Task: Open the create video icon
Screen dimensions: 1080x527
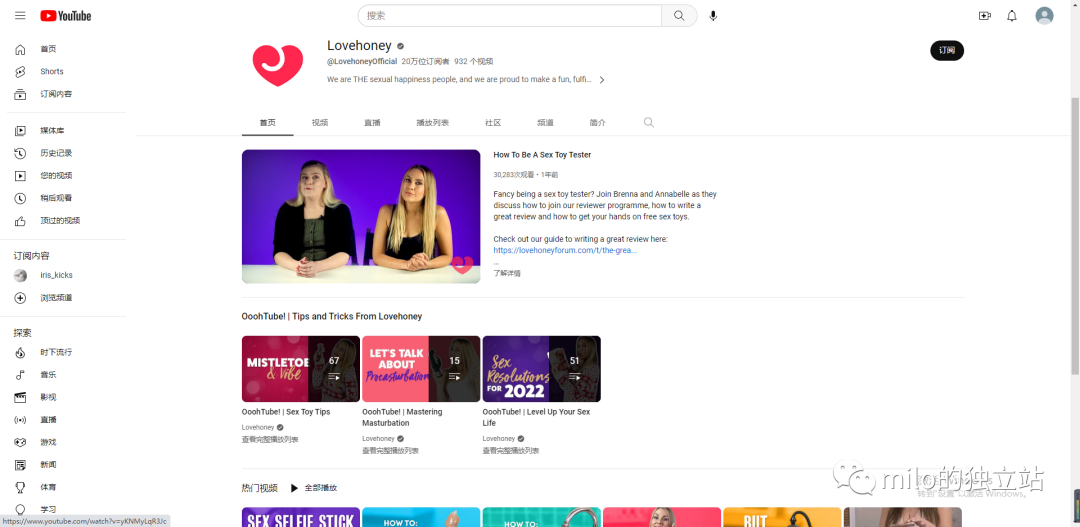Action: tap(984, 16)
